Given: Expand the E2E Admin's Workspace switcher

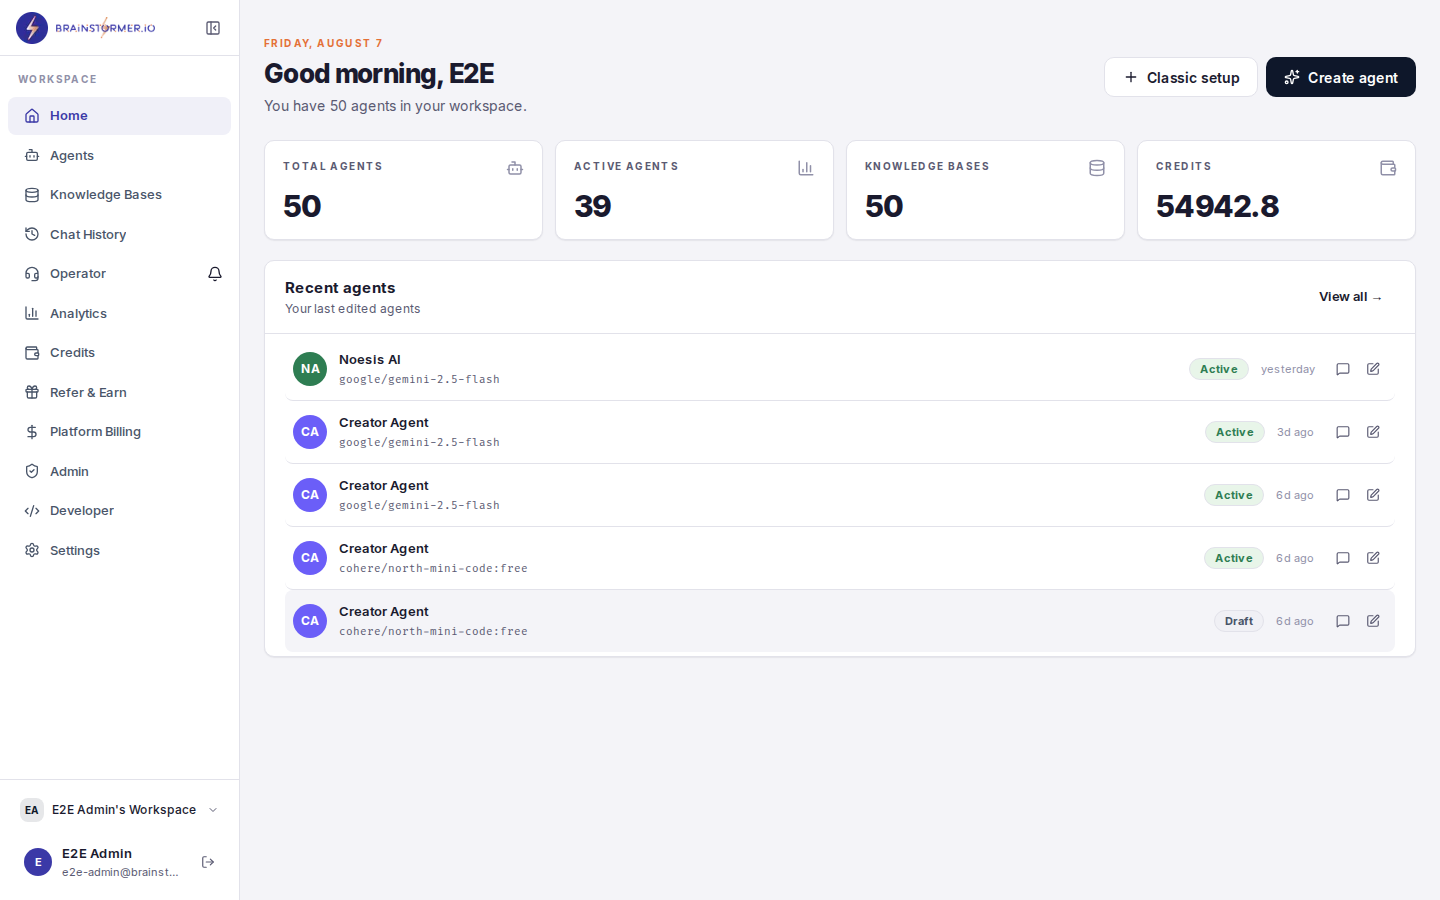Looking at the screenshot, I should click(x=120, y=810).
